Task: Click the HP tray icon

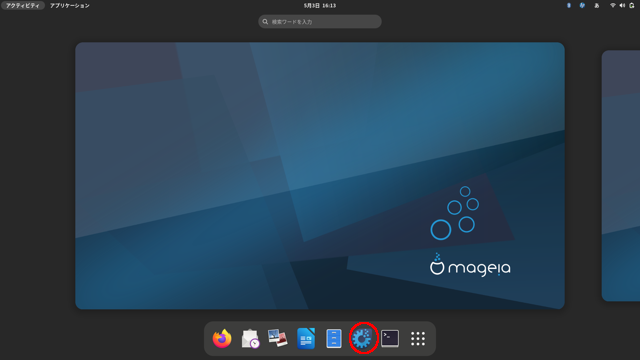Action: click(x=582, y=5)
